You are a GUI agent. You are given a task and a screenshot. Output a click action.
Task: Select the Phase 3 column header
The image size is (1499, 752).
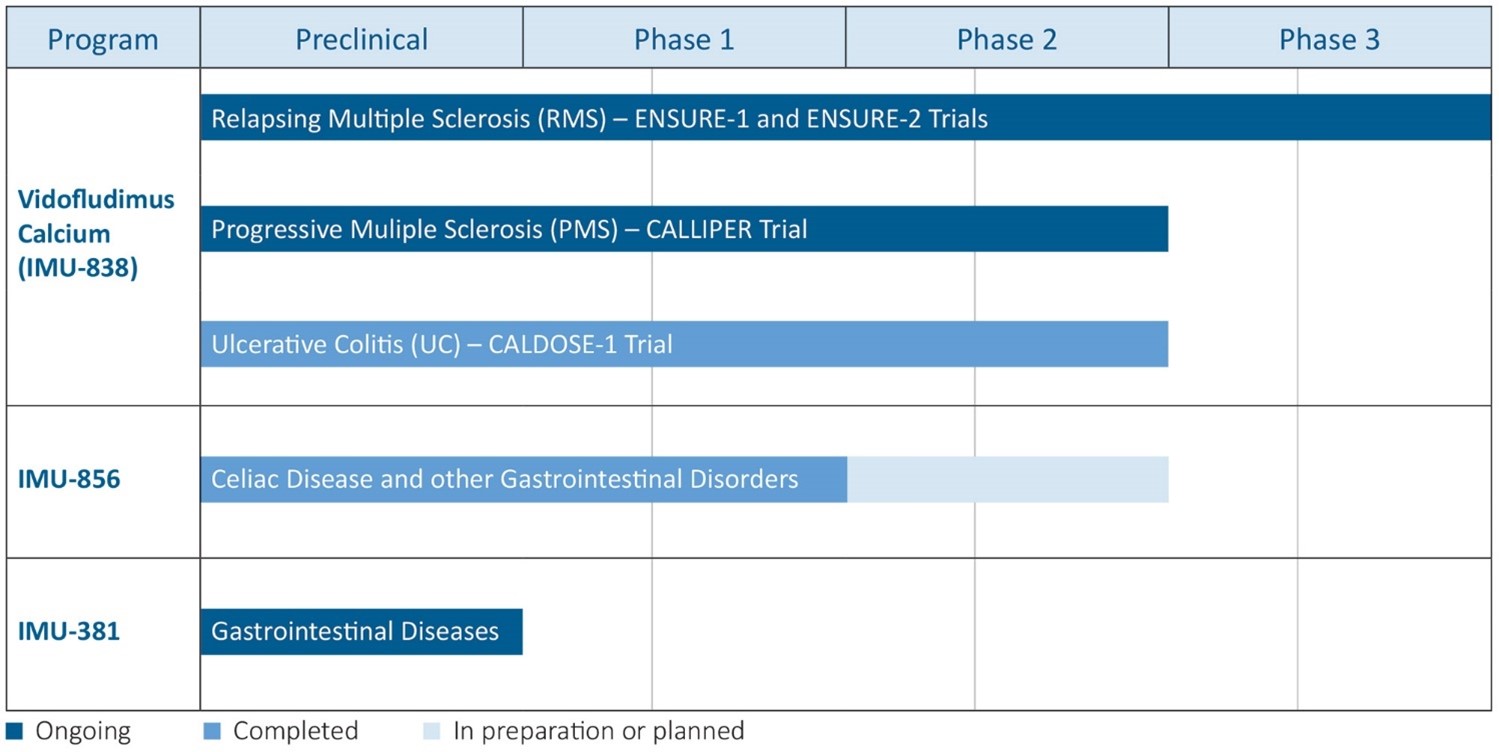point(1329,40)
